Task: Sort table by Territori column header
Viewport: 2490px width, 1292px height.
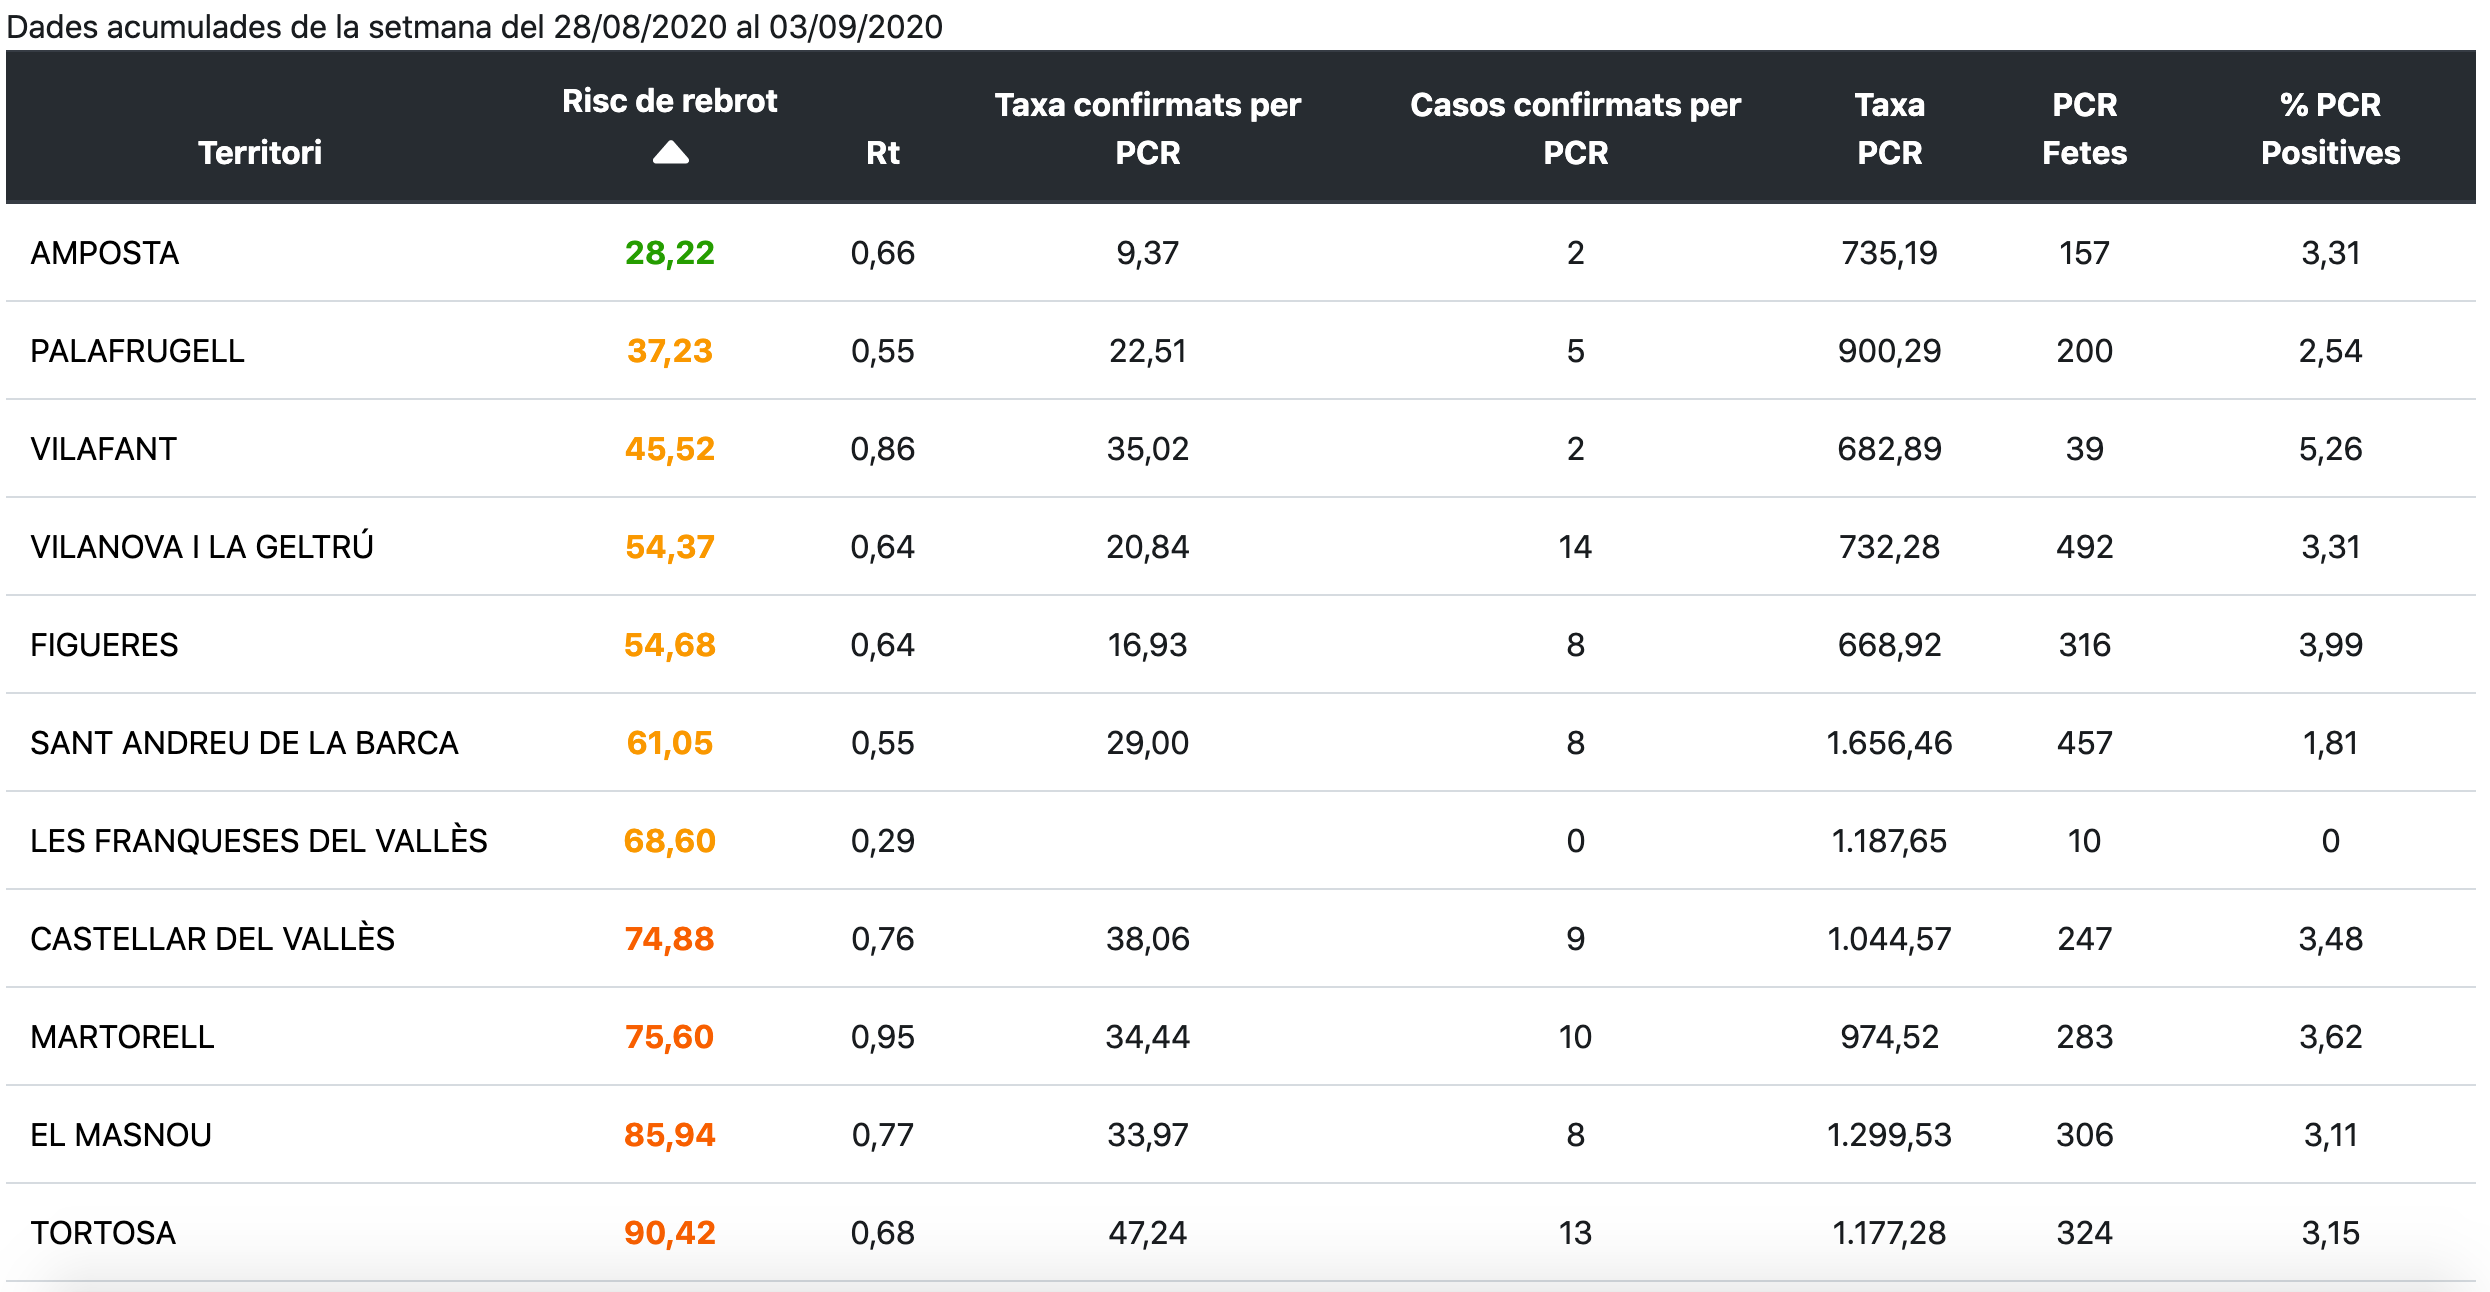Action: pos(259,152)
